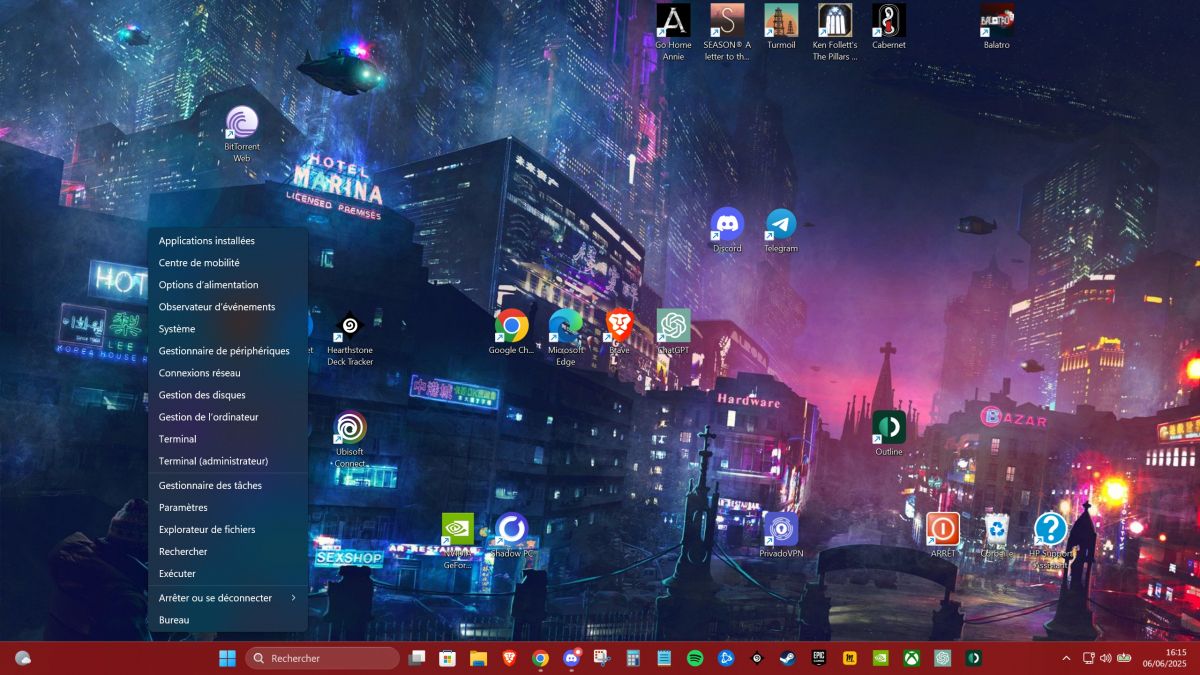Expand Arrêter ou se déconnecter submenu

(228, 598)
